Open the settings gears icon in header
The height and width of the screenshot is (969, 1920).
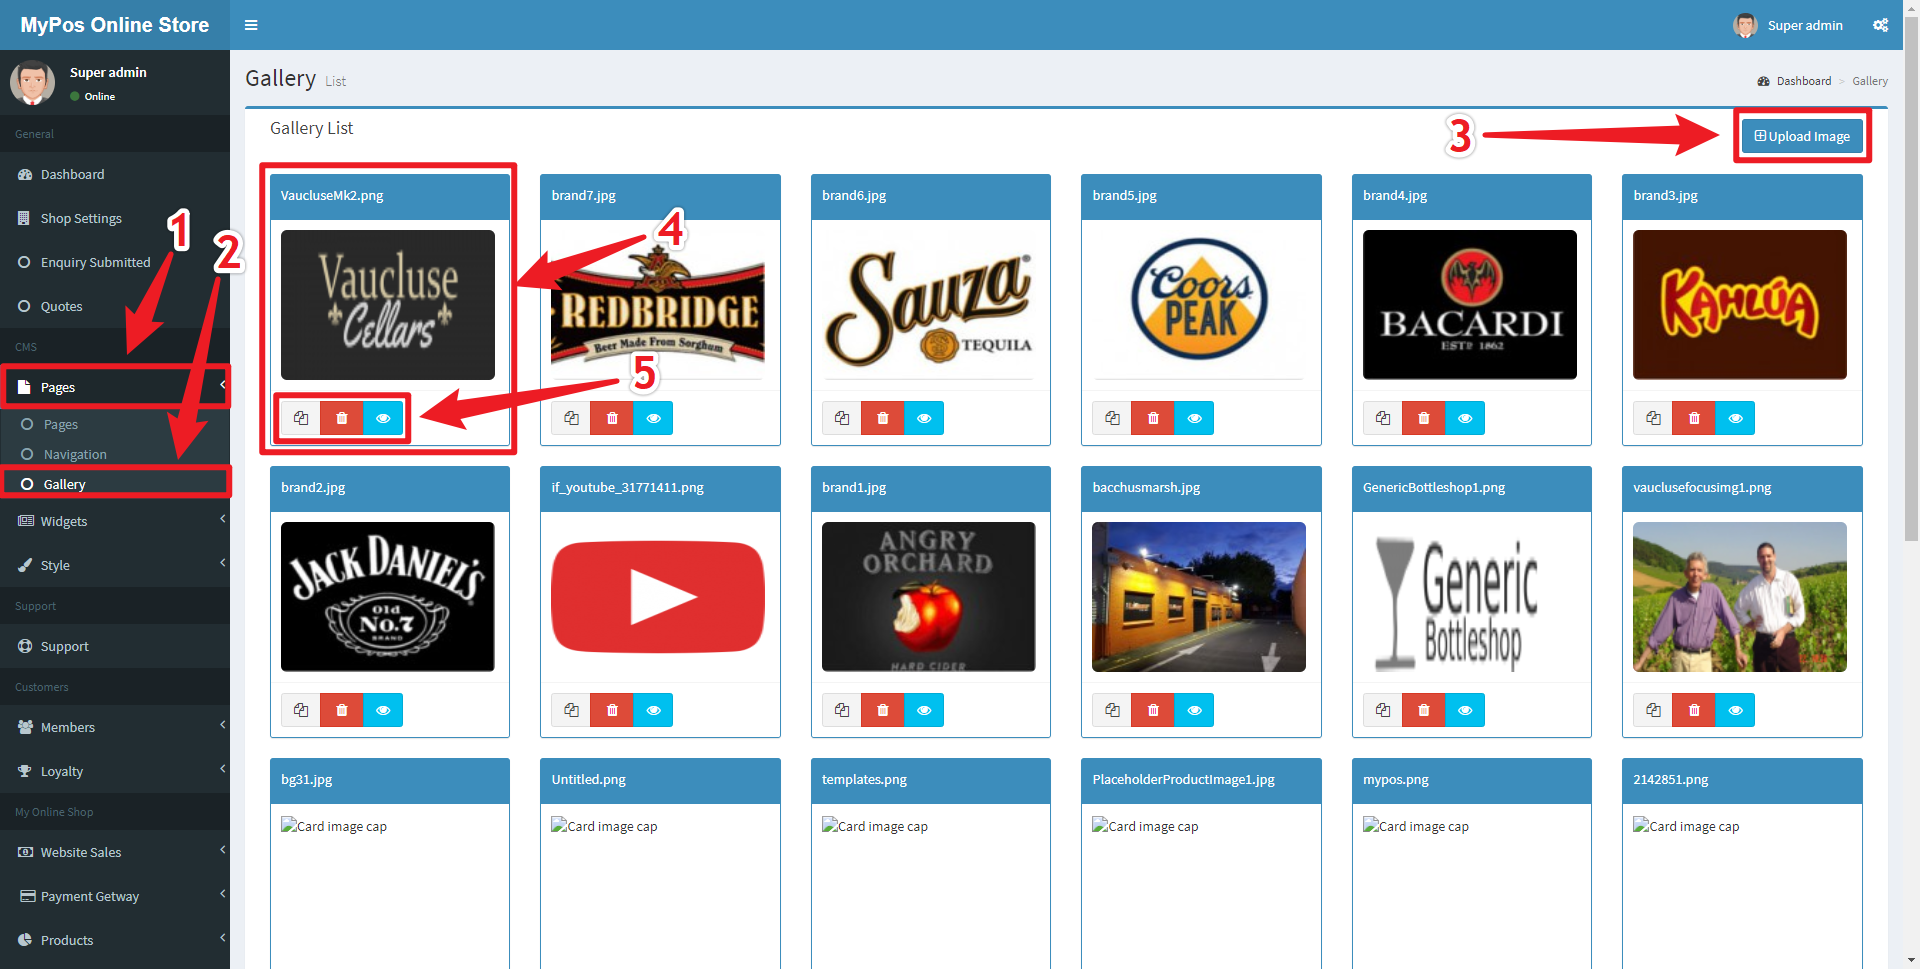click(1880, 25)
